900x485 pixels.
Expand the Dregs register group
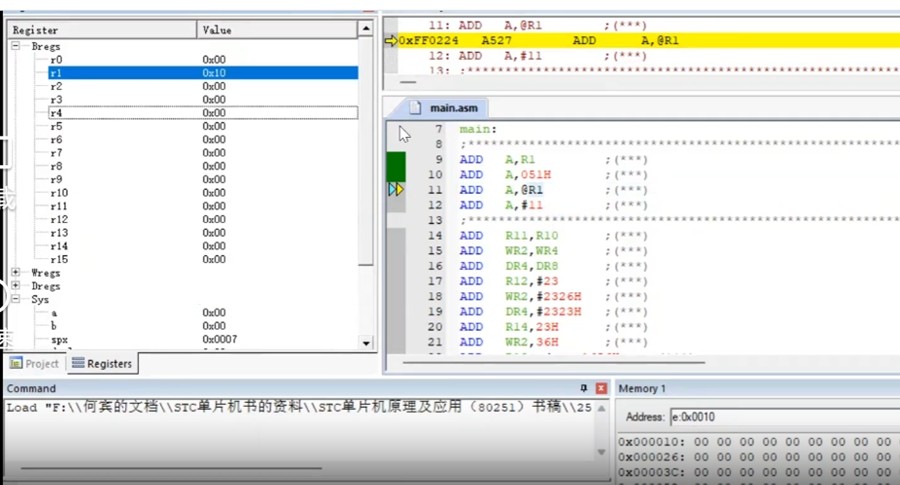[16, 286]
